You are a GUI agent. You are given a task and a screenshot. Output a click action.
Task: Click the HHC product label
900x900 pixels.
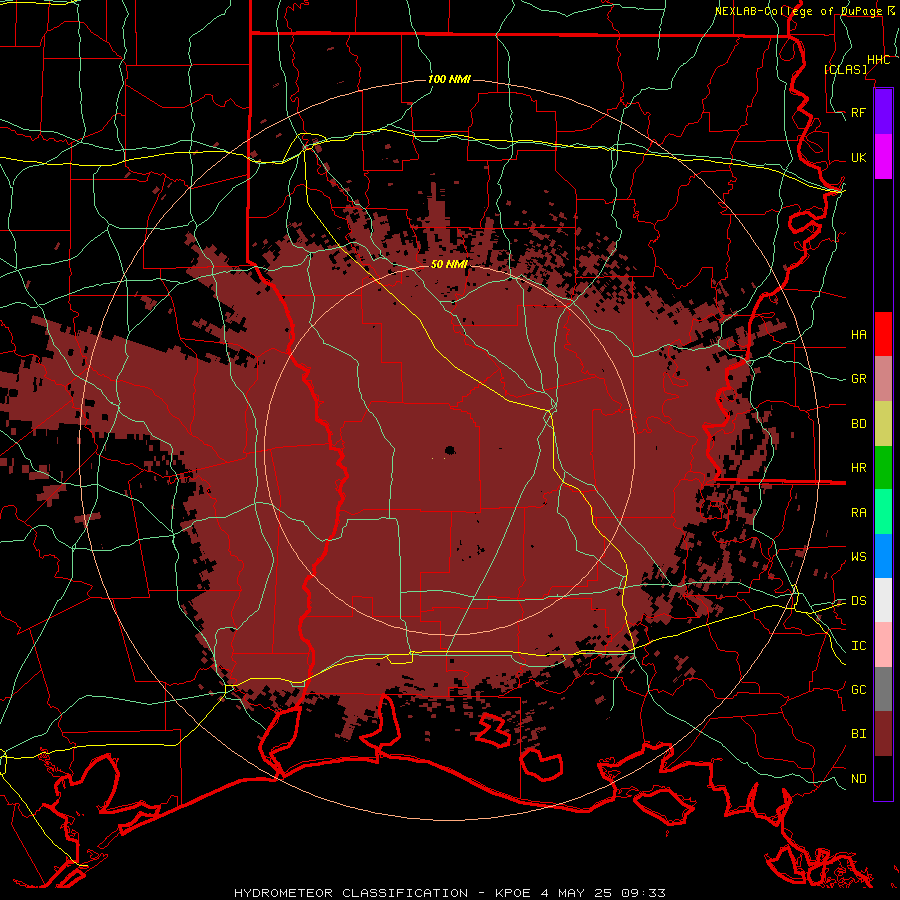tap(878, 60)
